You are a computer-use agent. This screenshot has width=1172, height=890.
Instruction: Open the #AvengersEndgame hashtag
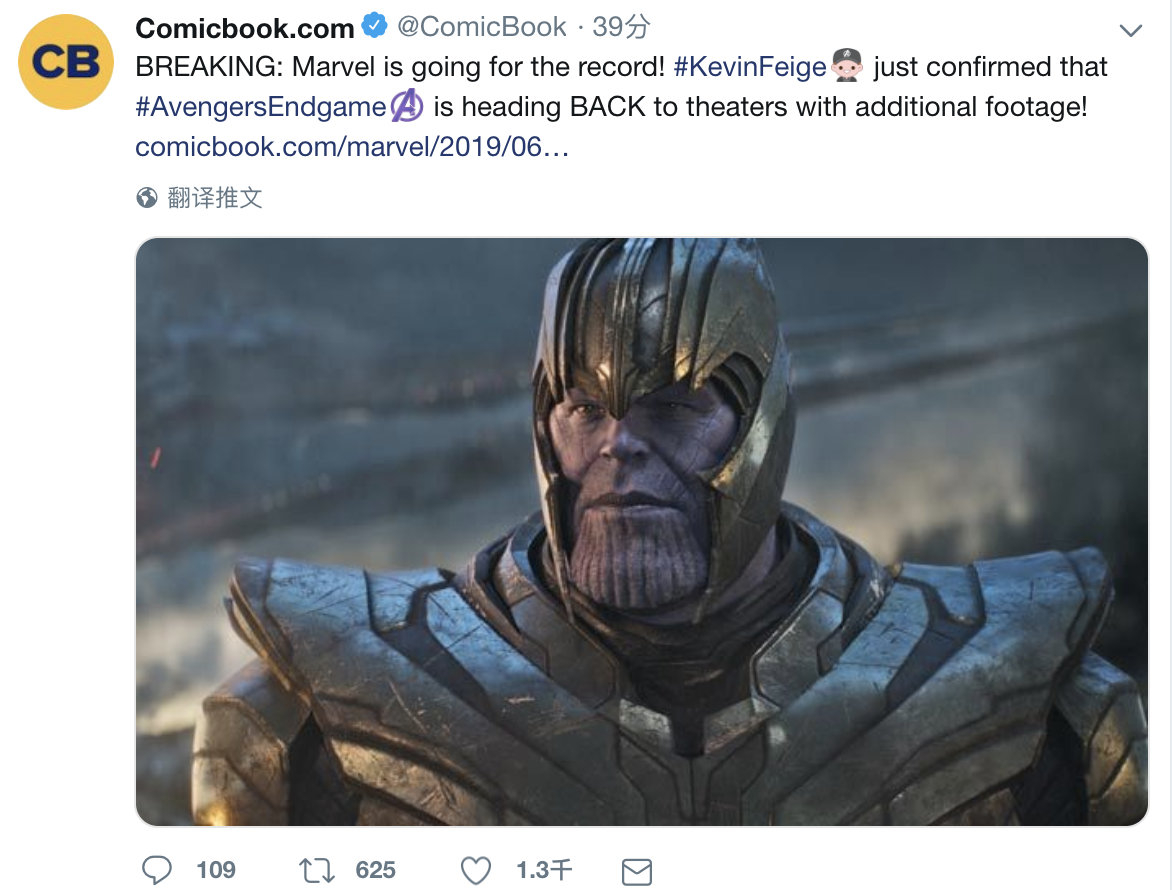pyautogui.click(x=260, y=107)
